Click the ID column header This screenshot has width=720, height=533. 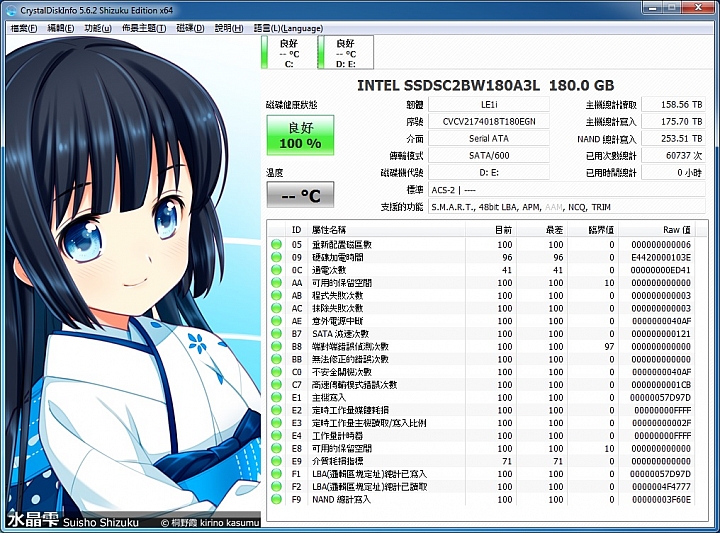coord(296,230)
